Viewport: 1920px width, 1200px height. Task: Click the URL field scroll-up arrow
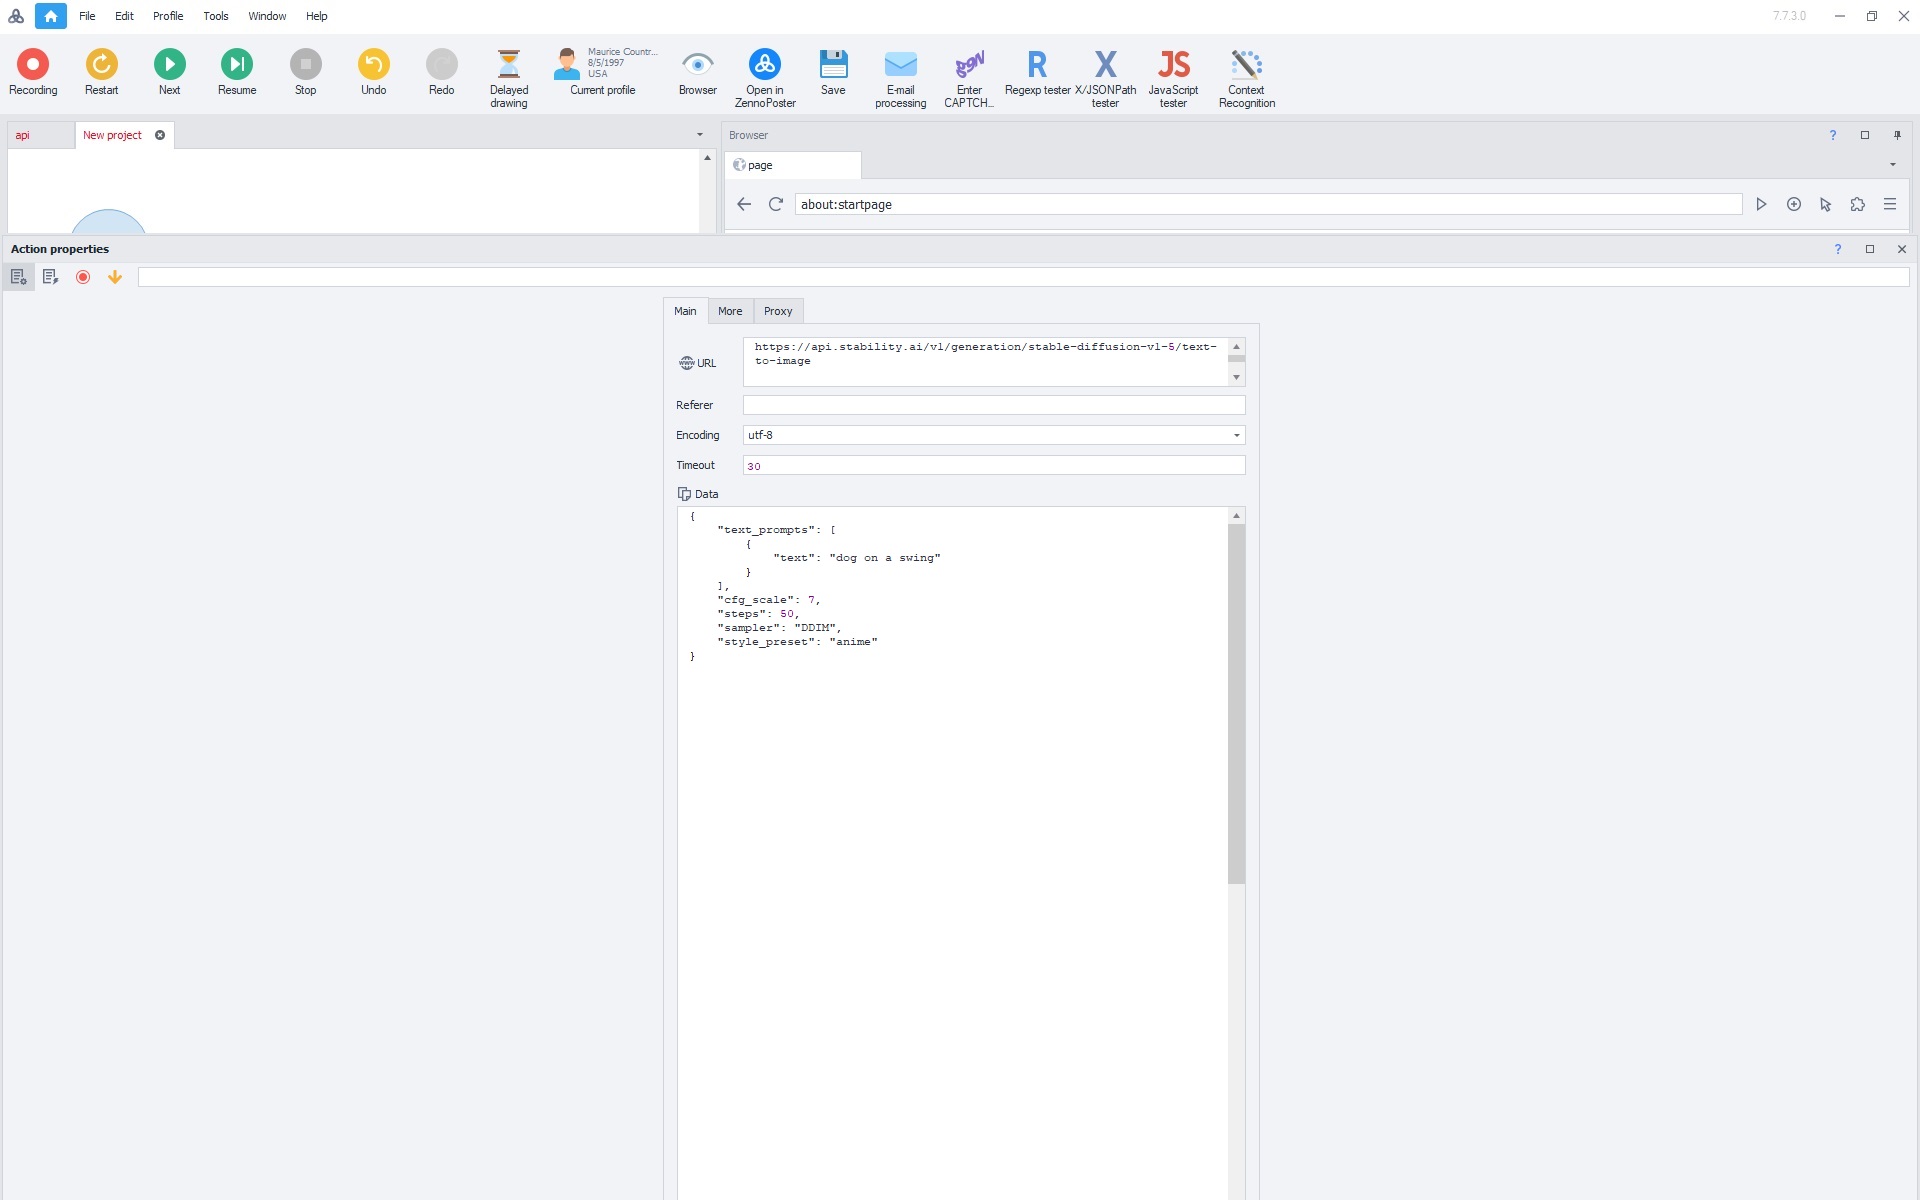pyautogui.click(x=1236, y=346)
